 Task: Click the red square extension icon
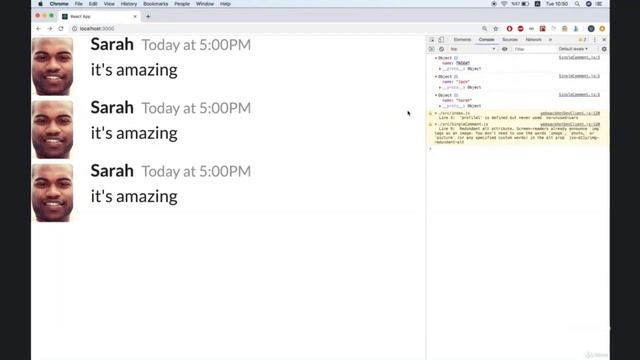[542, 29]
